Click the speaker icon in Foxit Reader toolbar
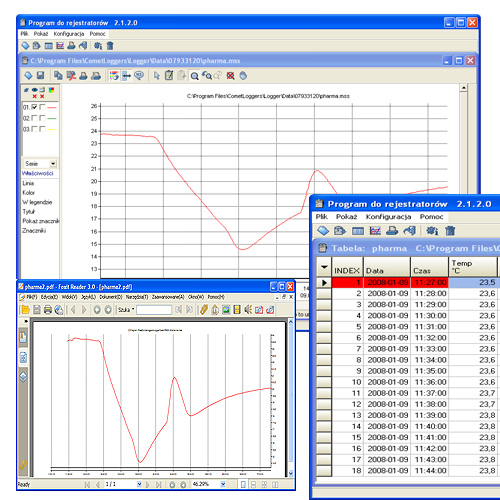The image size is (500, 500). pyautogui.click(x=248, y=310)
